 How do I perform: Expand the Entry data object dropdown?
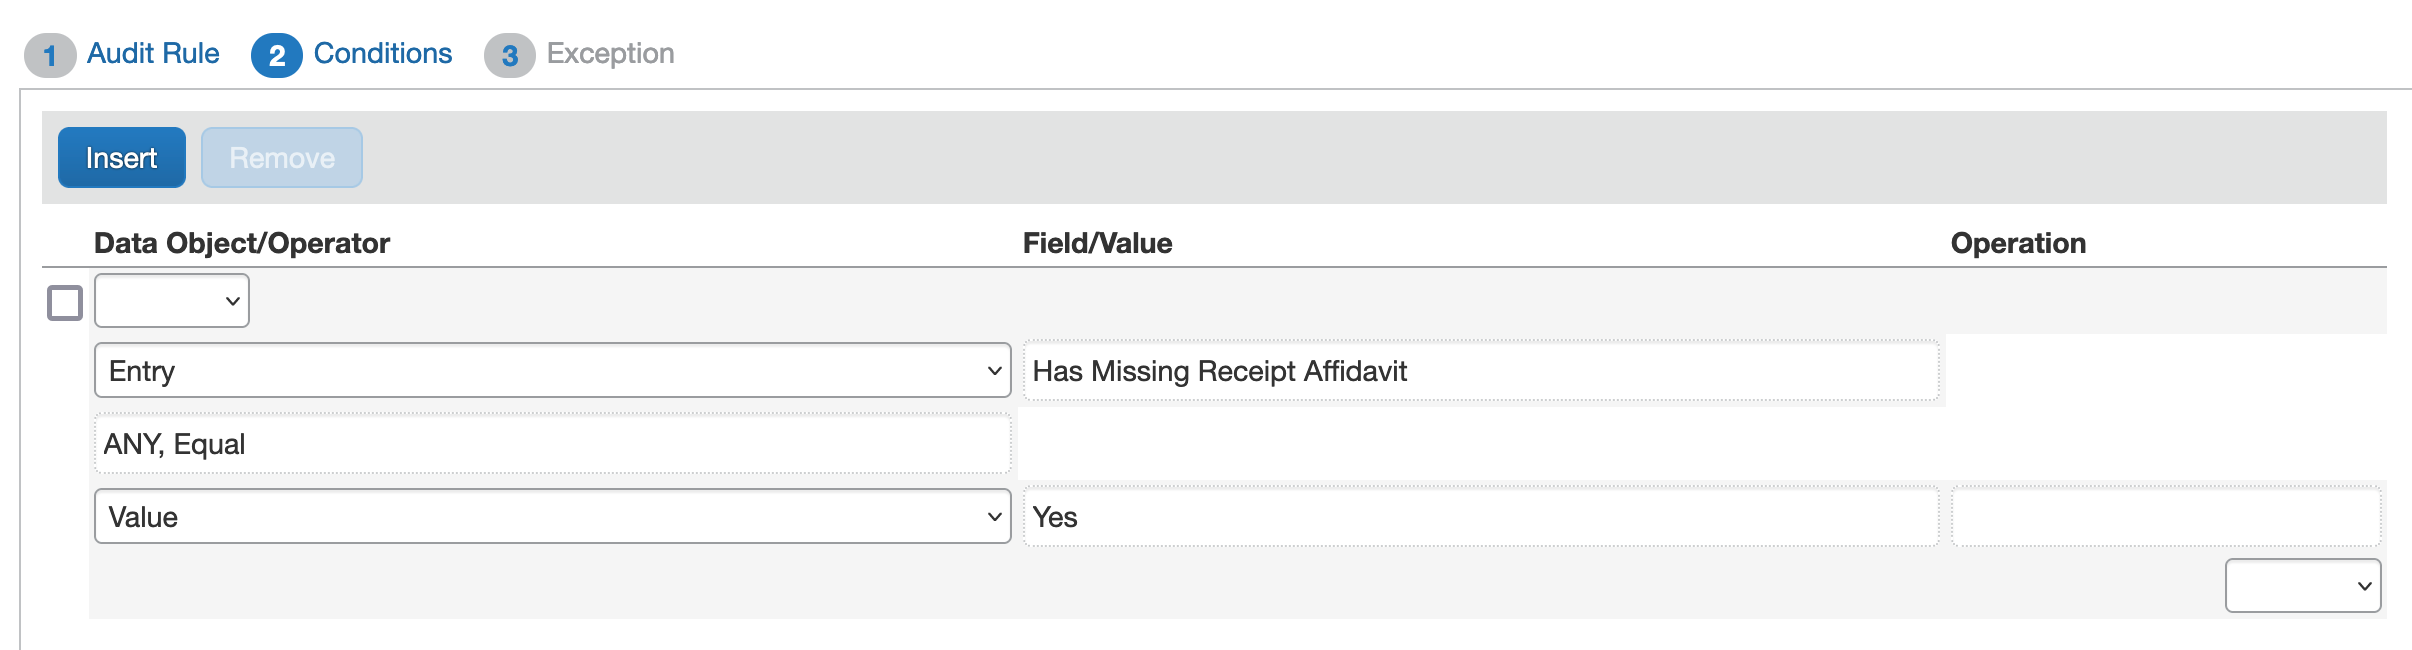(x=552, y=371)
